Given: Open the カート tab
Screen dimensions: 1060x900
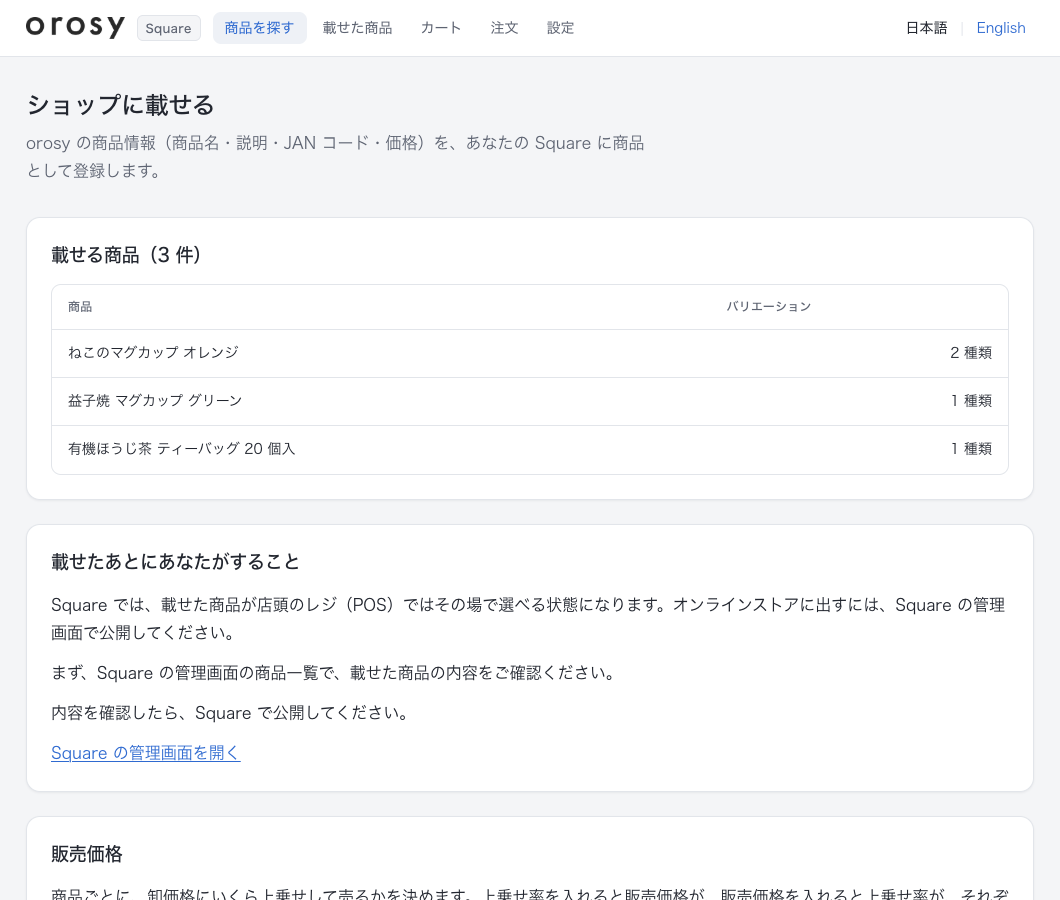Looking at the screenshot, I should tap(441, 28).
